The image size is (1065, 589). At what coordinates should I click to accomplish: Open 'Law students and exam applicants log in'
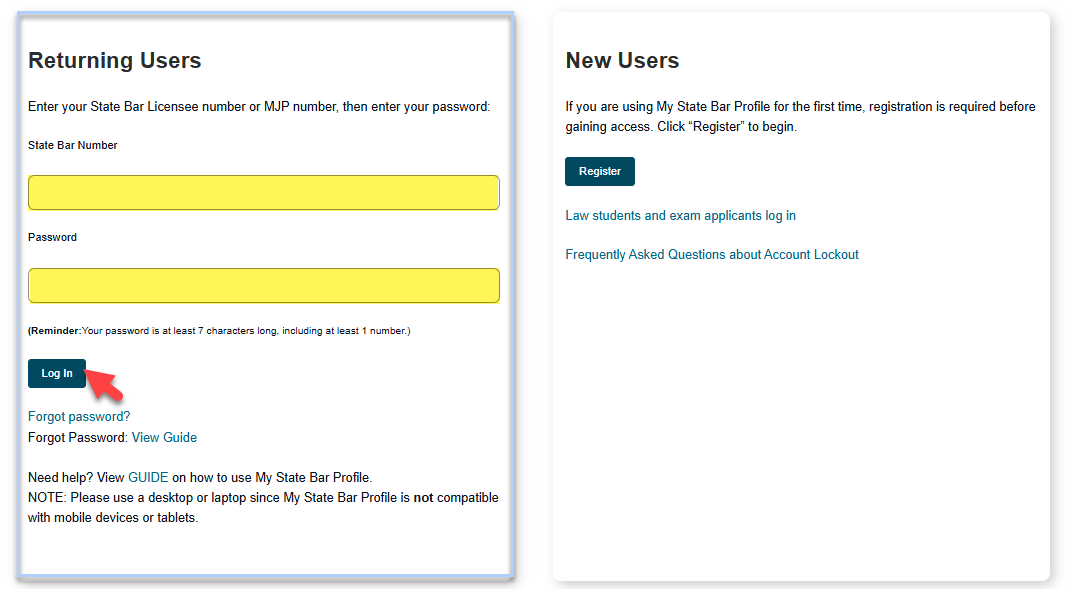680,215
